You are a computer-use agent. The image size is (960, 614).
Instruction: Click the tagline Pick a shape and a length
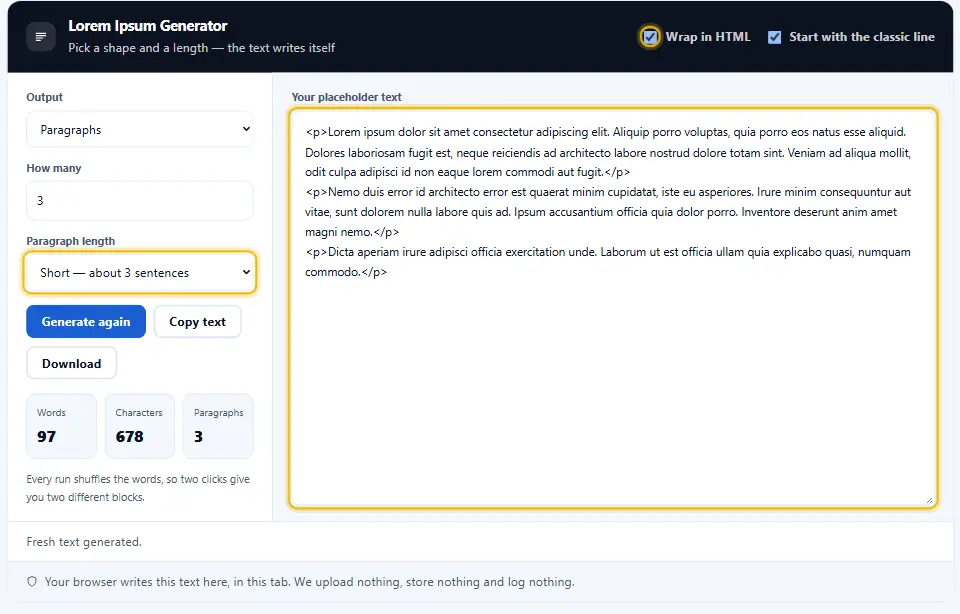tap(201, 48)
